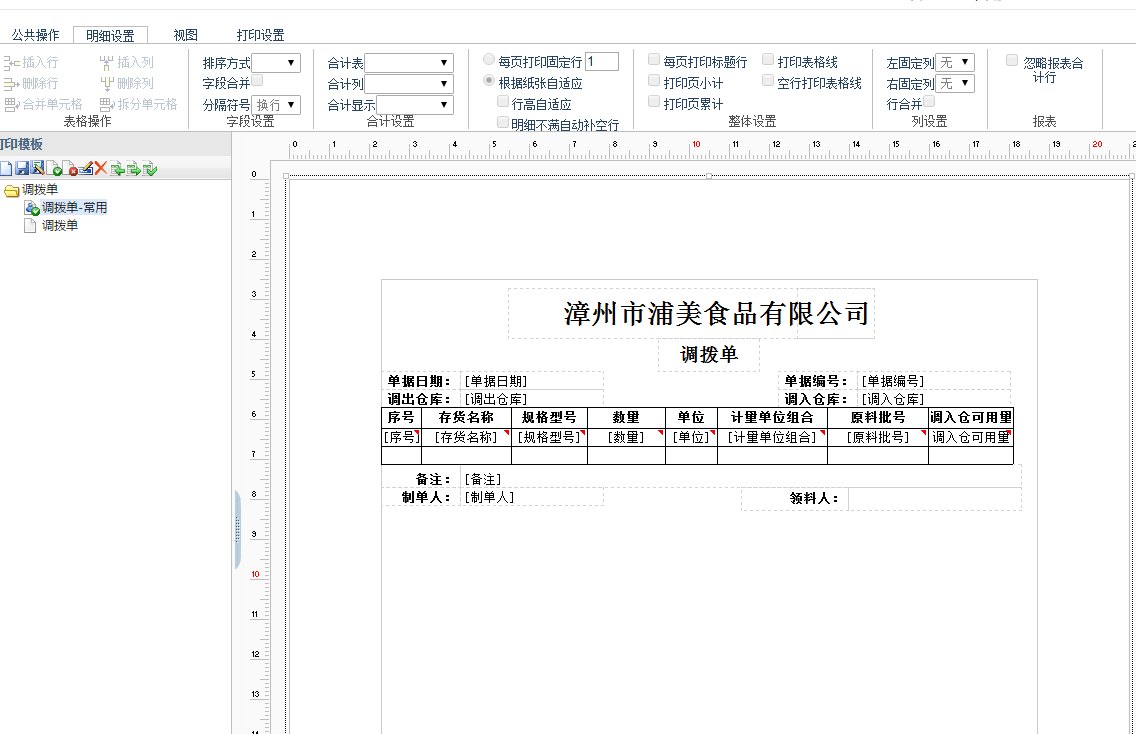Image resolution: width=1136 pixels, height=734 pixels.
Task: Open 分隔符号 dropdown showing 换行
Action: [x=276, y=105]
